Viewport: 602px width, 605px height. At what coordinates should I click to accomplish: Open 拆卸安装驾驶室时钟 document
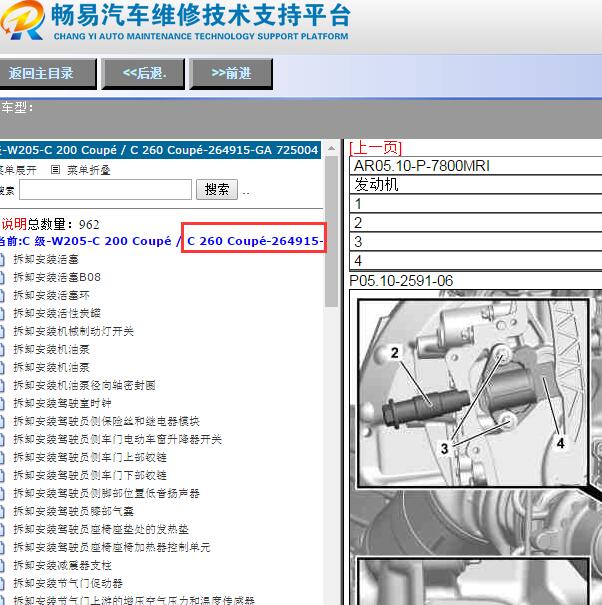[62, 403]
